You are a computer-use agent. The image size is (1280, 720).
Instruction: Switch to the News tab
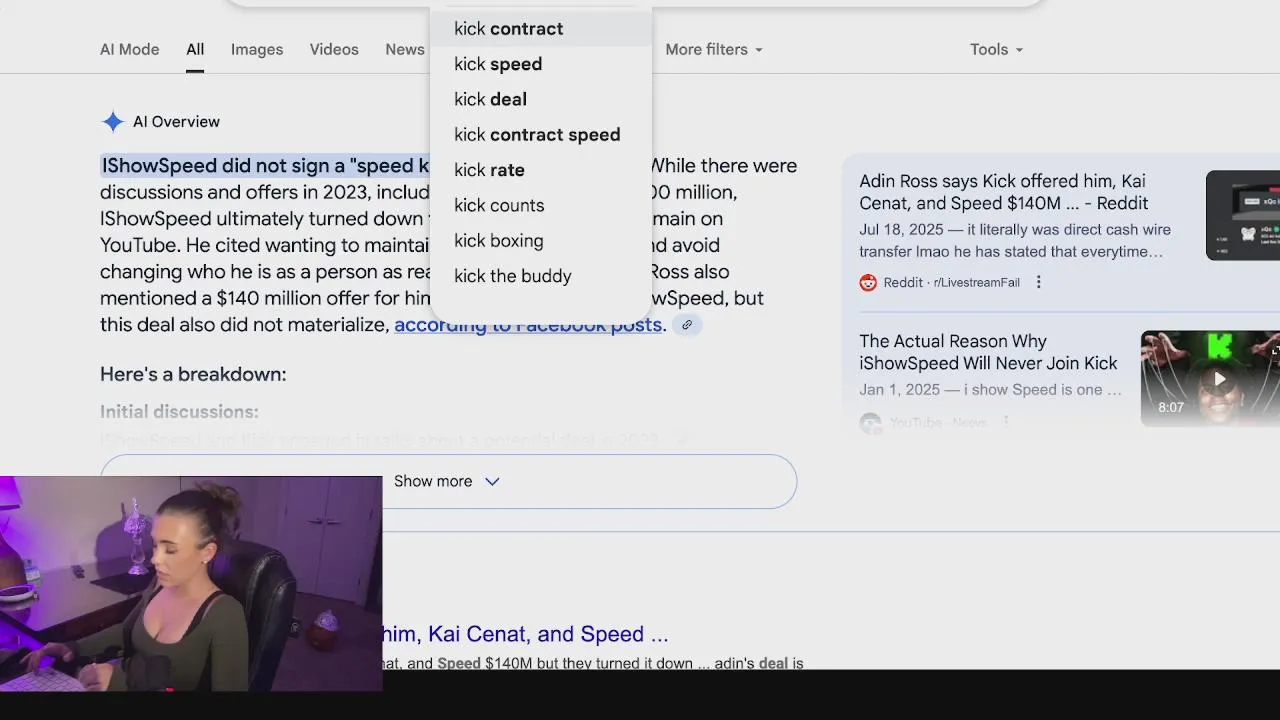[405, 49]
